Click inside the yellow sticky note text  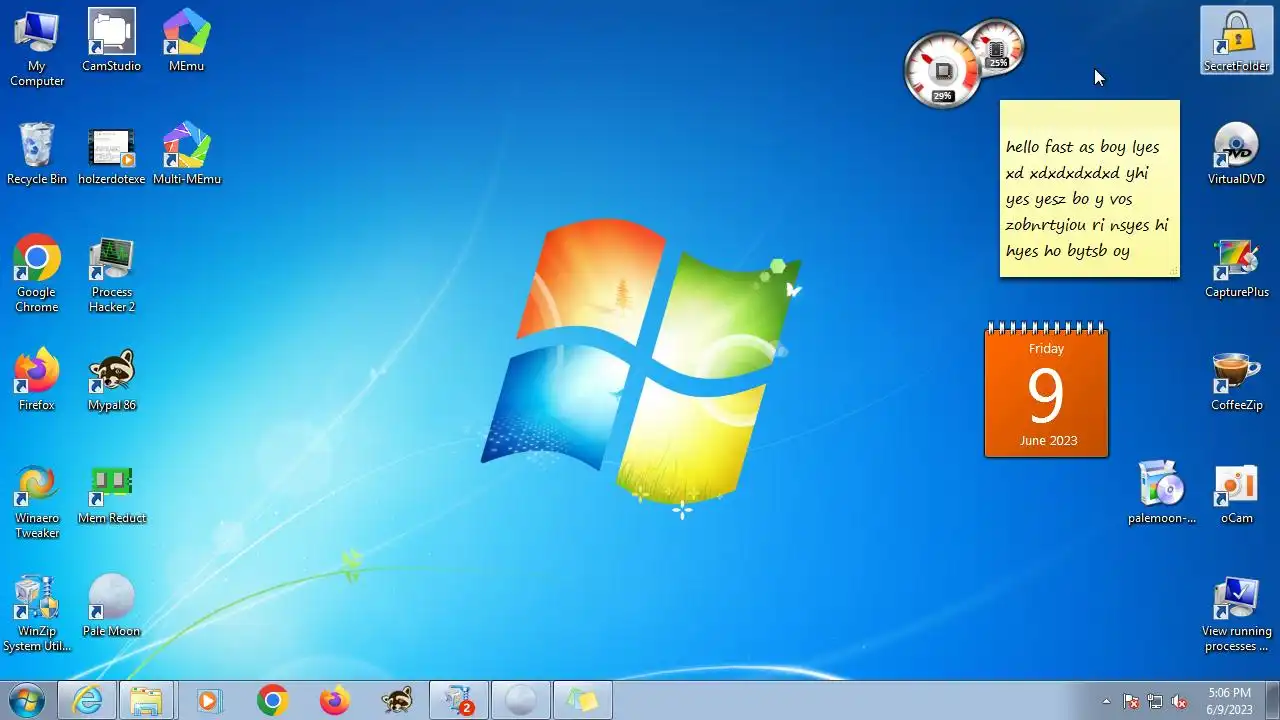pyautogui.click(x=1088, y=198)
